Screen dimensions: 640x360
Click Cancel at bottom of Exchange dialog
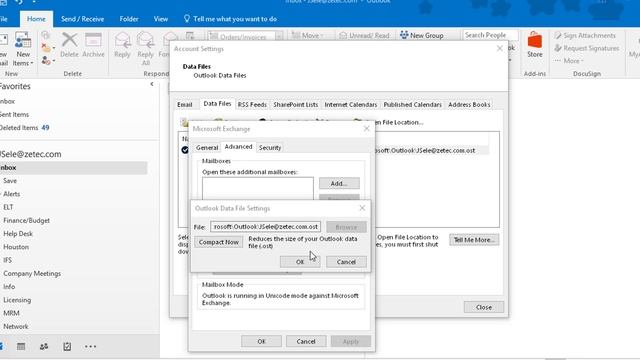click(x=306, y=341)
